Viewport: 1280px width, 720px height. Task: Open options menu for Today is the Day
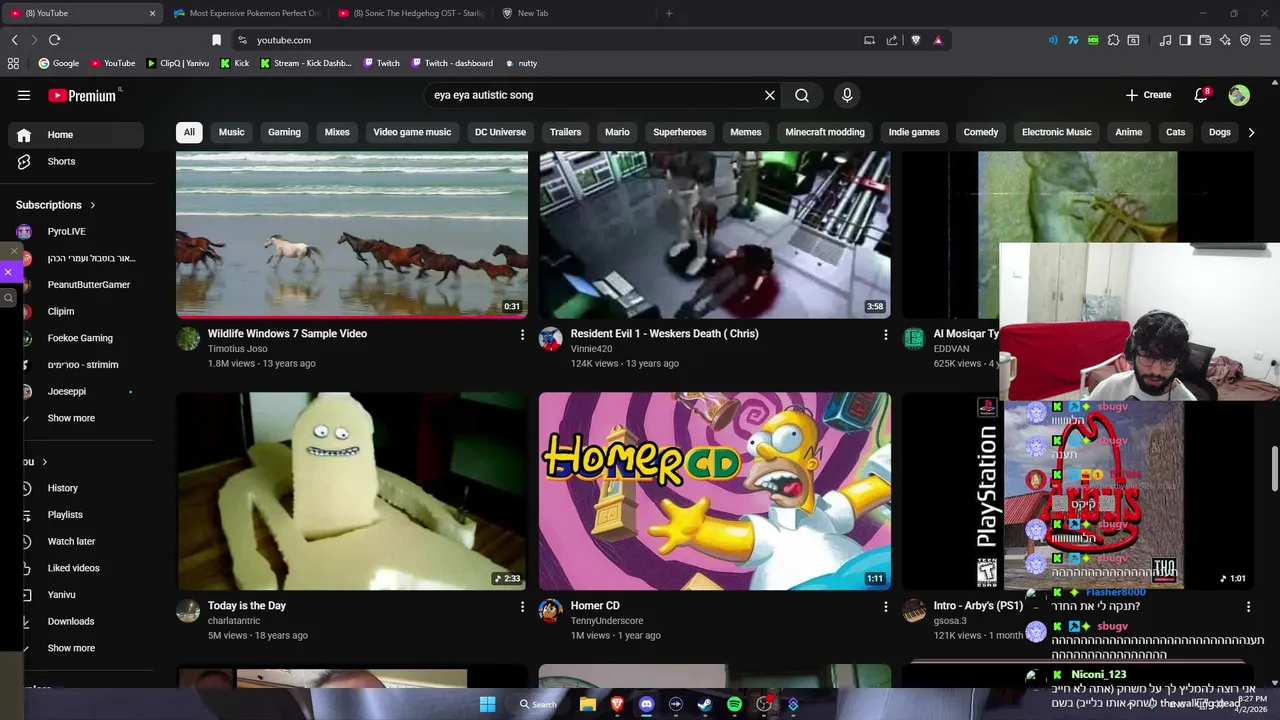[522, 607]
